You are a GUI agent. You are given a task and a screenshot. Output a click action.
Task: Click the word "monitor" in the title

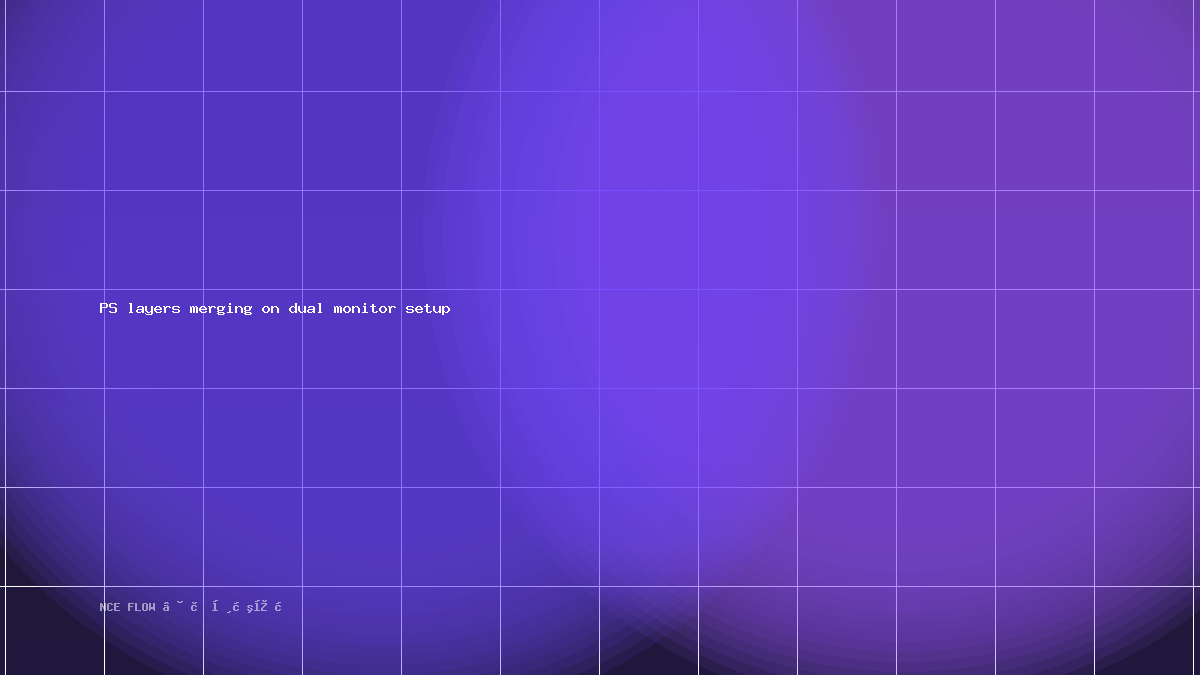click(x=365, y=308)
